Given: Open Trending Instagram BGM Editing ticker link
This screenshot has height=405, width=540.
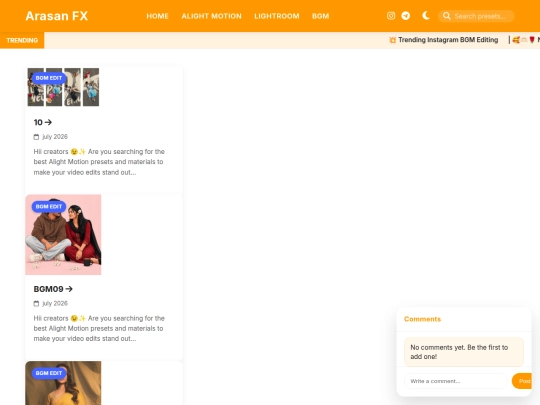Looking at the screenshot, I should point(444,40).
